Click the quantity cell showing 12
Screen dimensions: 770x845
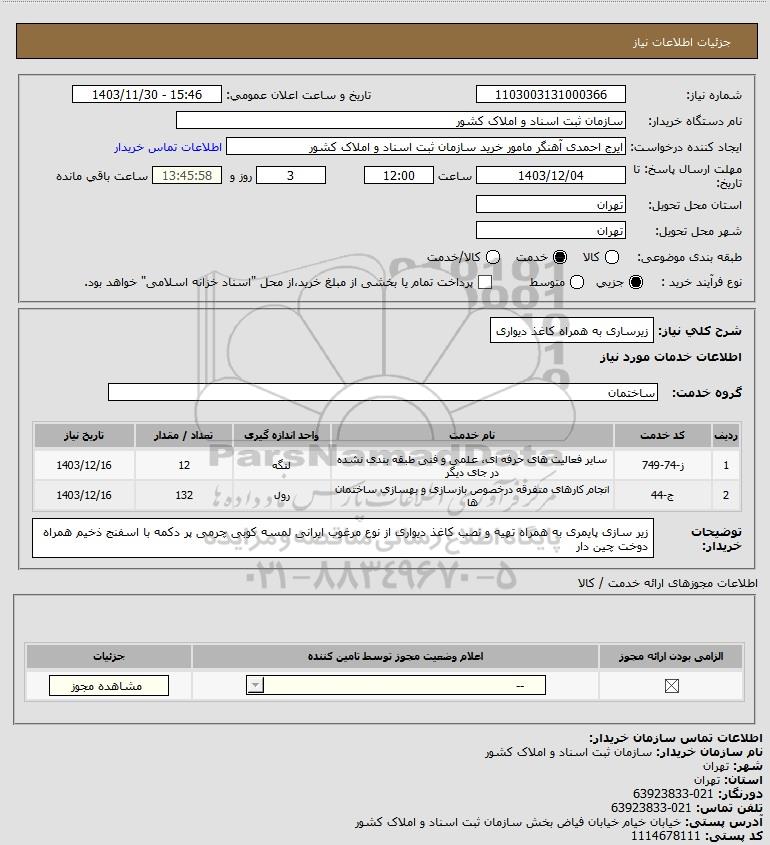[x=184, y=465]
